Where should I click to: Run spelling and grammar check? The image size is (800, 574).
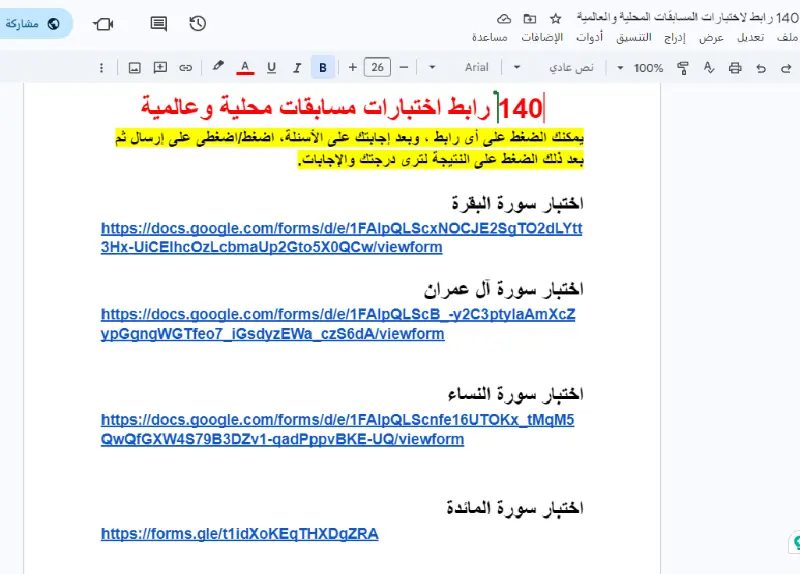[709, 67]
